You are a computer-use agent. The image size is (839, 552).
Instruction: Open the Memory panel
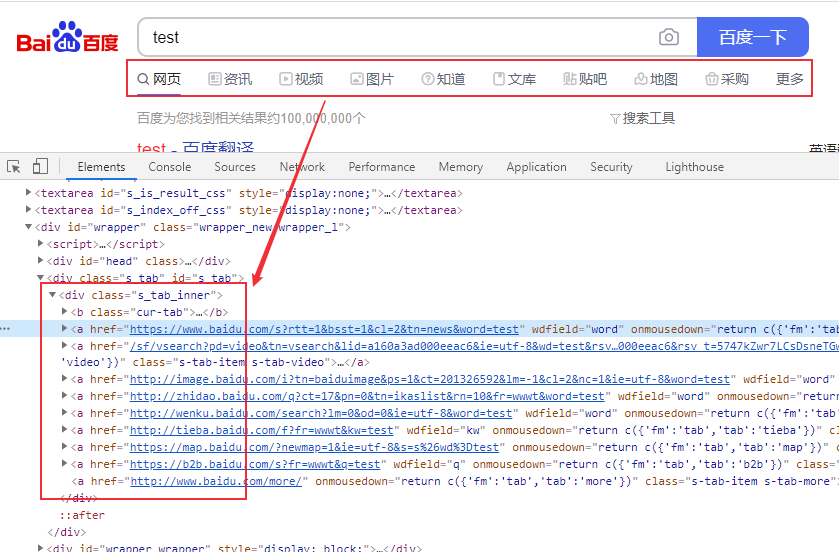pos(461,167)
